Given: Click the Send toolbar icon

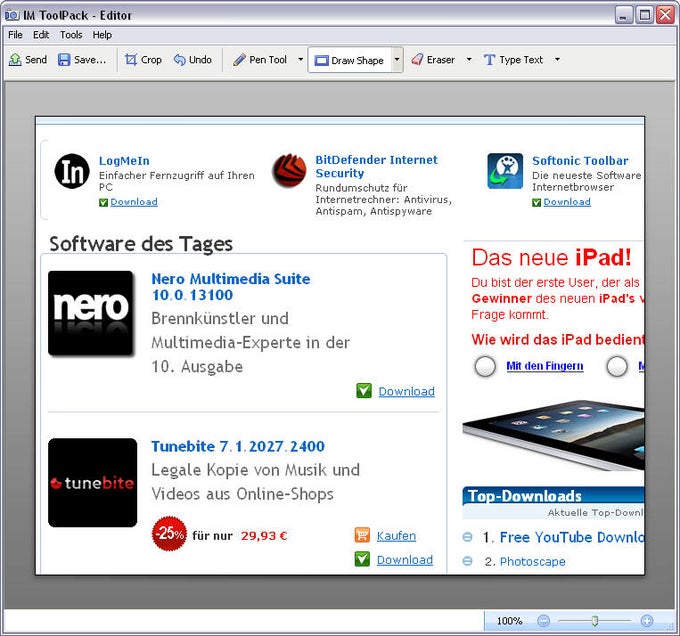Looking at the screenshot, I should [15, 59].
